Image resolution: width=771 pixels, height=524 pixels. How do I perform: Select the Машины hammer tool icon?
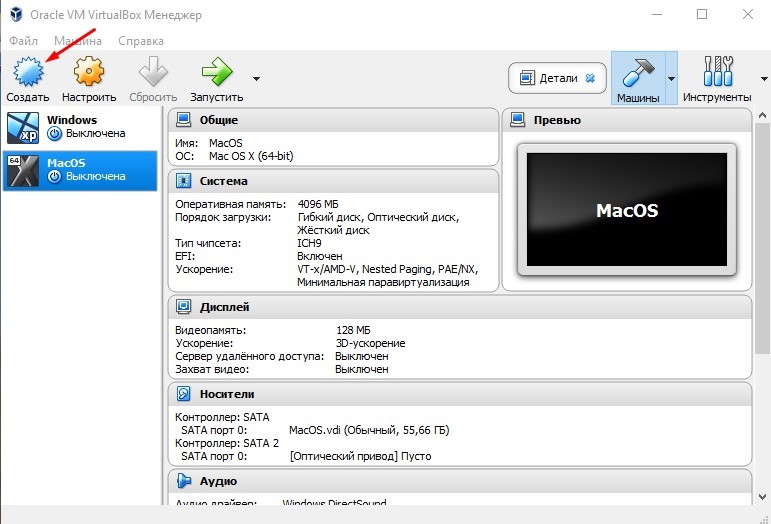click(x=637, y=73)
